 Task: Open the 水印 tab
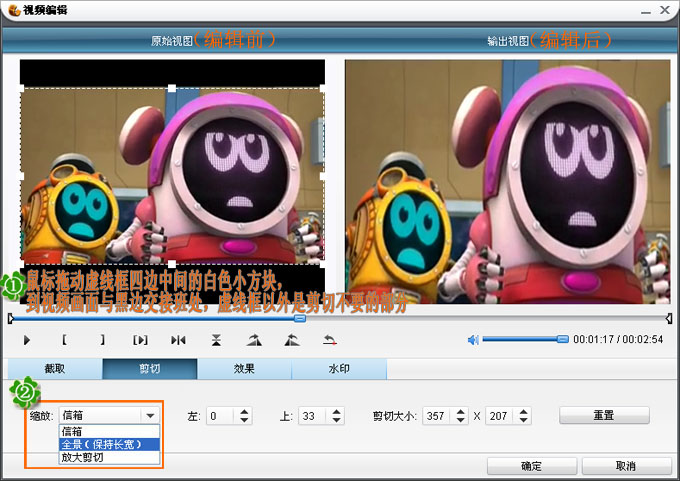point(339,369)
